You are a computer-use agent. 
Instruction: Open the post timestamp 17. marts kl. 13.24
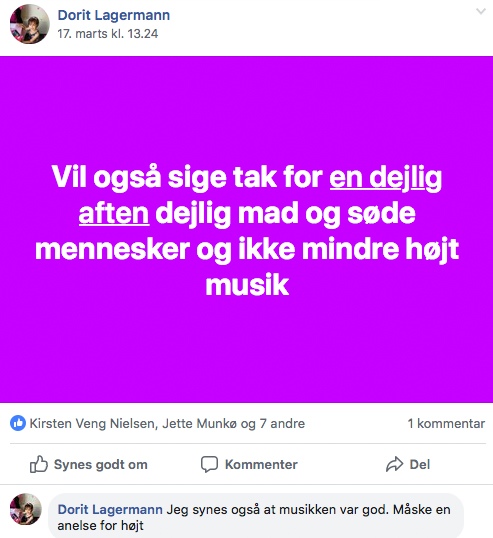point(108,34)
